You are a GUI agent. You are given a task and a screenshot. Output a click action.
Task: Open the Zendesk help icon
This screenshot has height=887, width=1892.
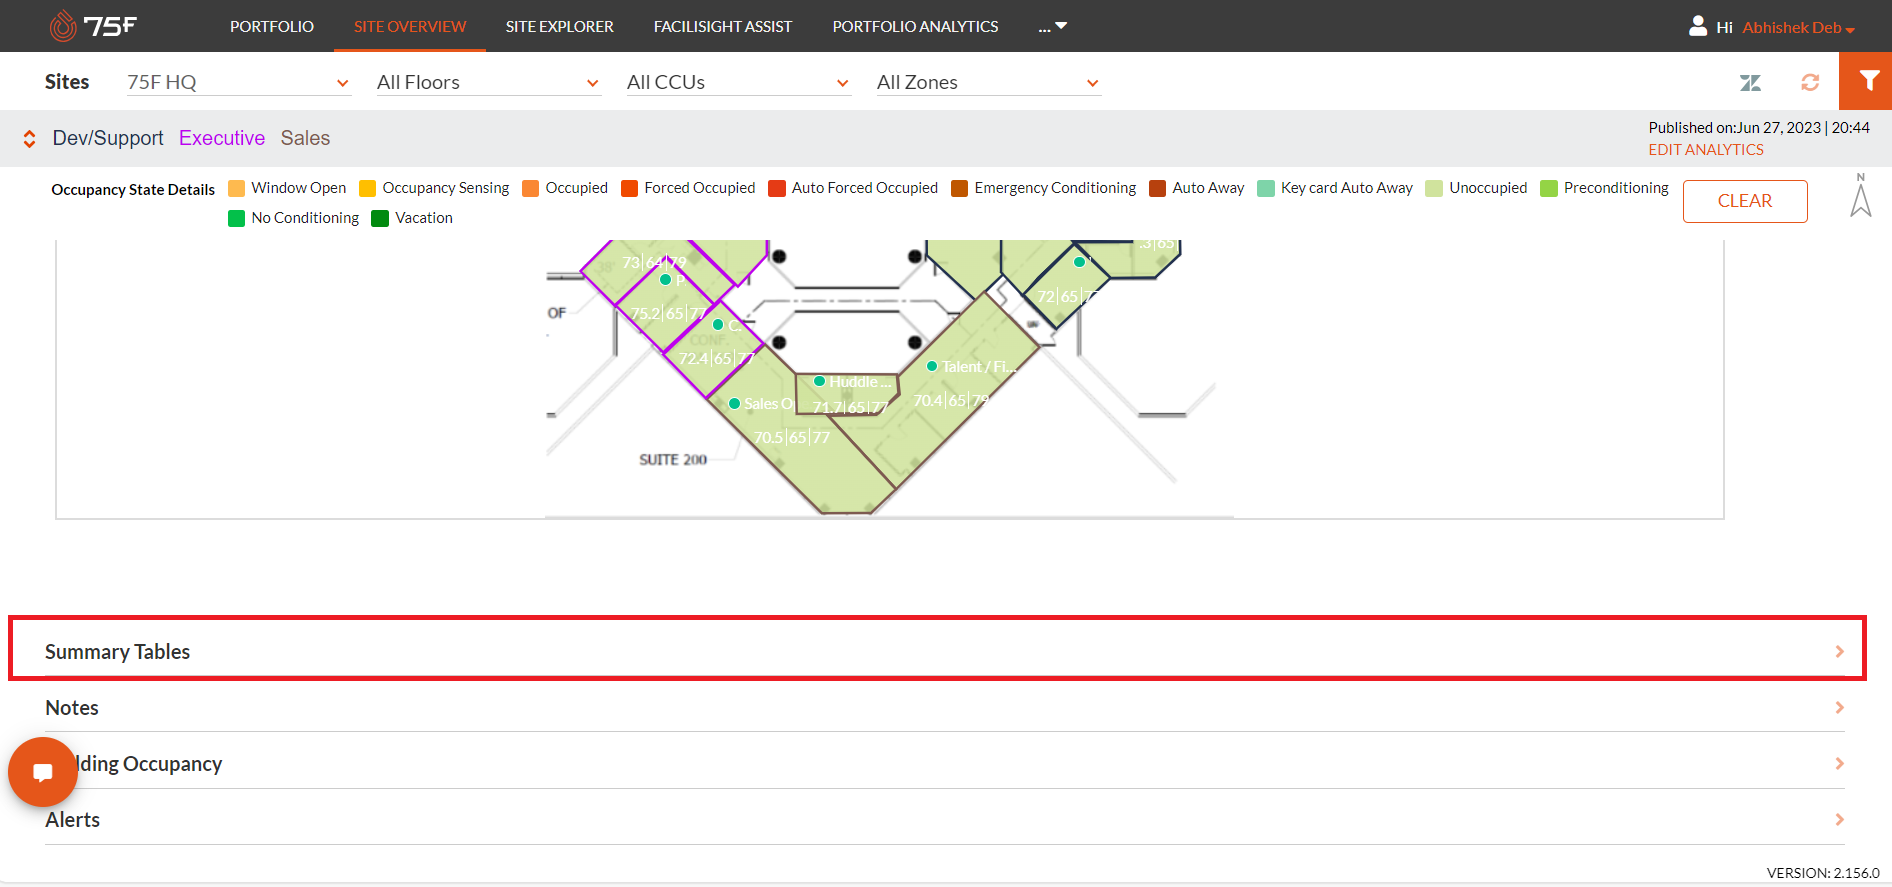(x=1750, y=83)
